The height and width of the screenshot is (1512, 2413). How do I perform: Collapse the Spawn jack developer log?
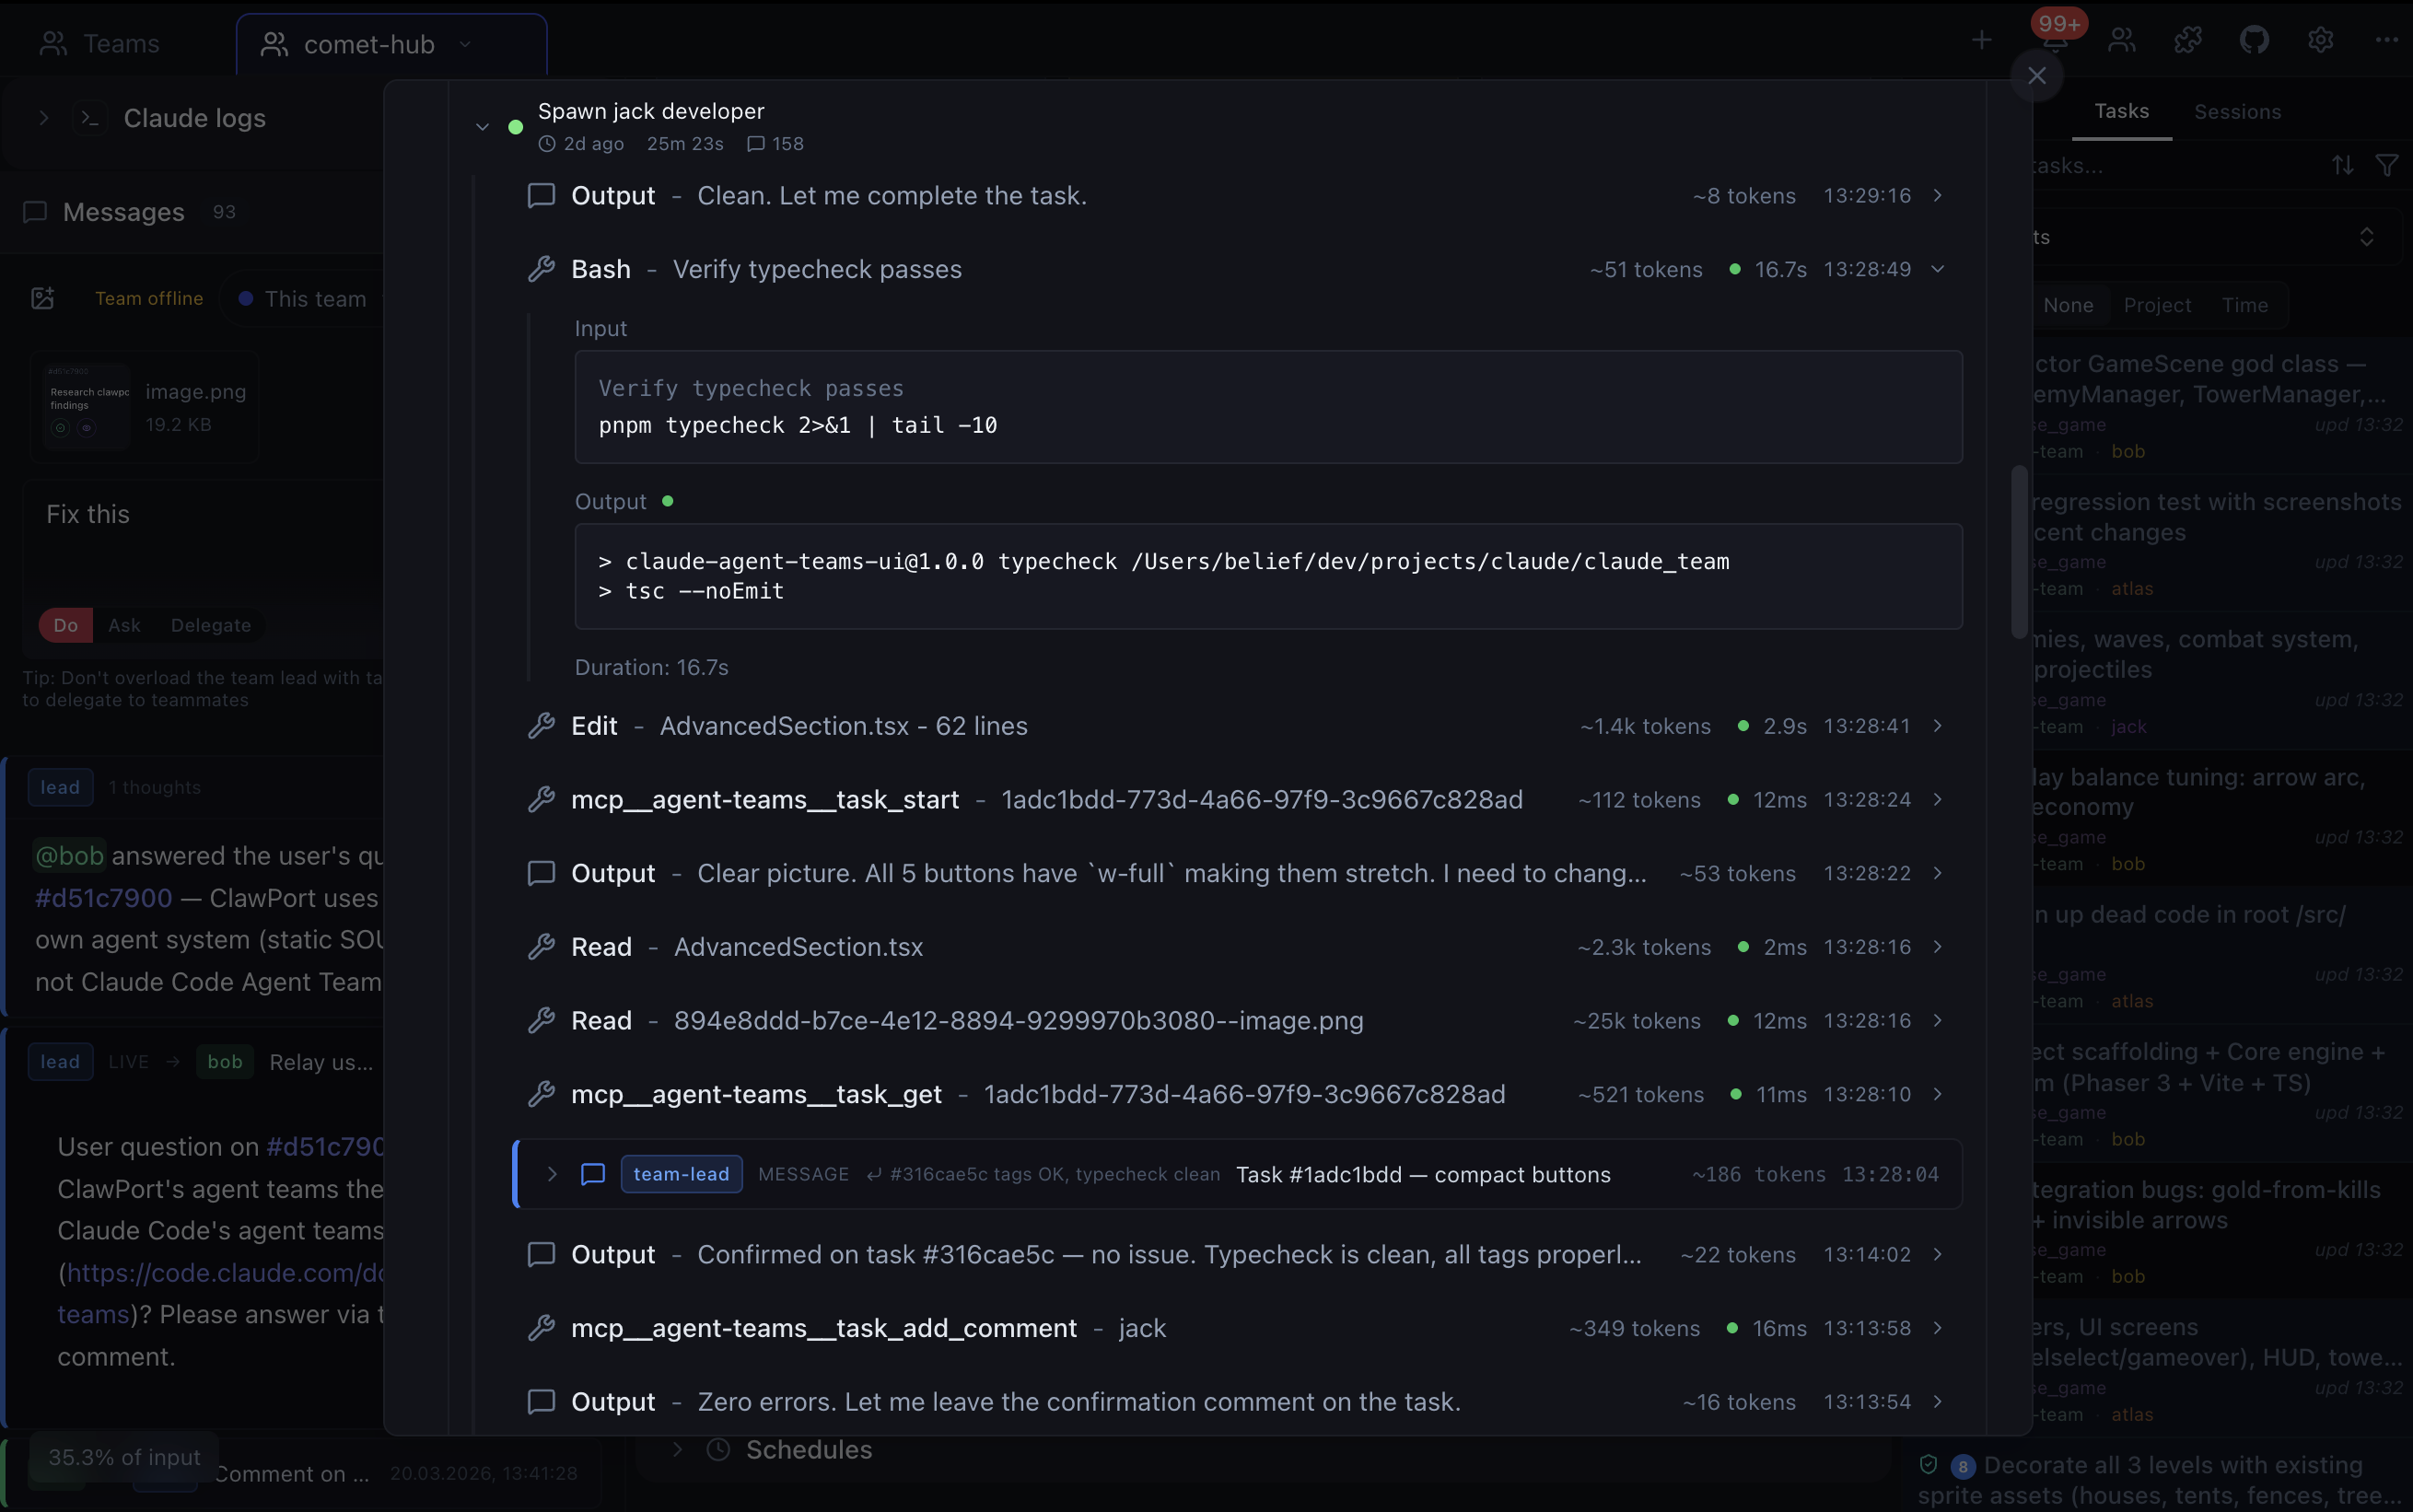[482, 126]
